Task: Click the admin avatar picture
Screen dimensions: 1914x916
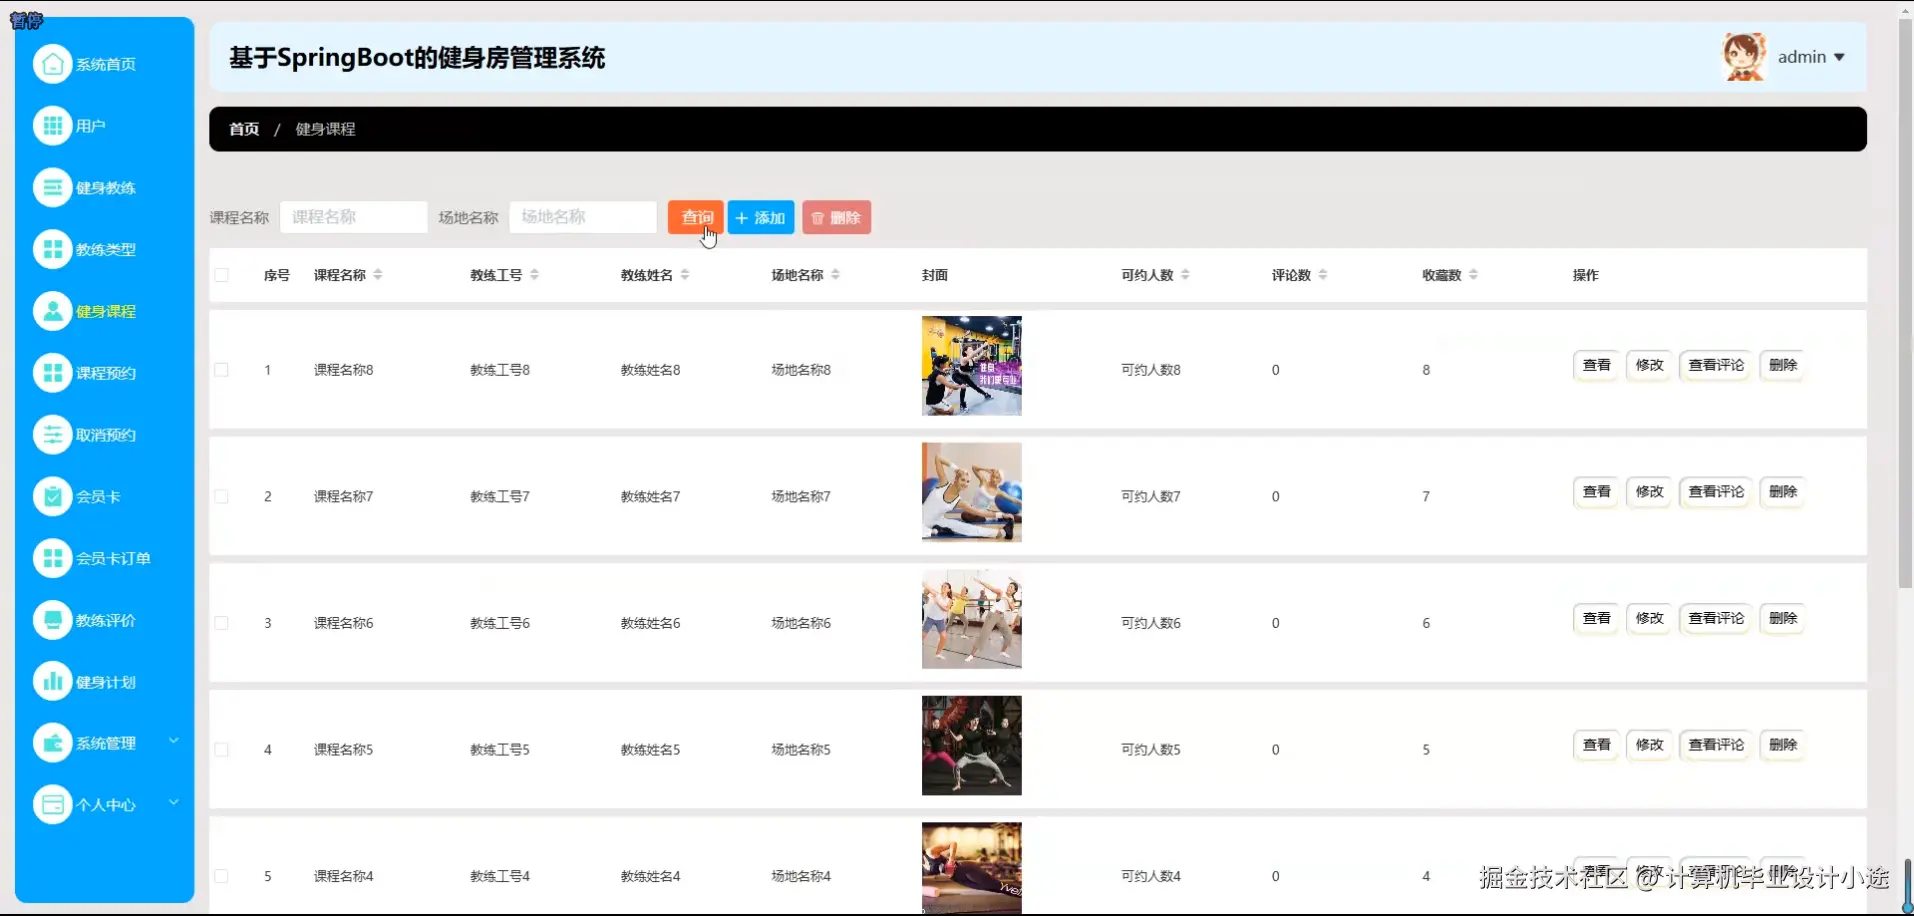Action: click(1744, 57)
